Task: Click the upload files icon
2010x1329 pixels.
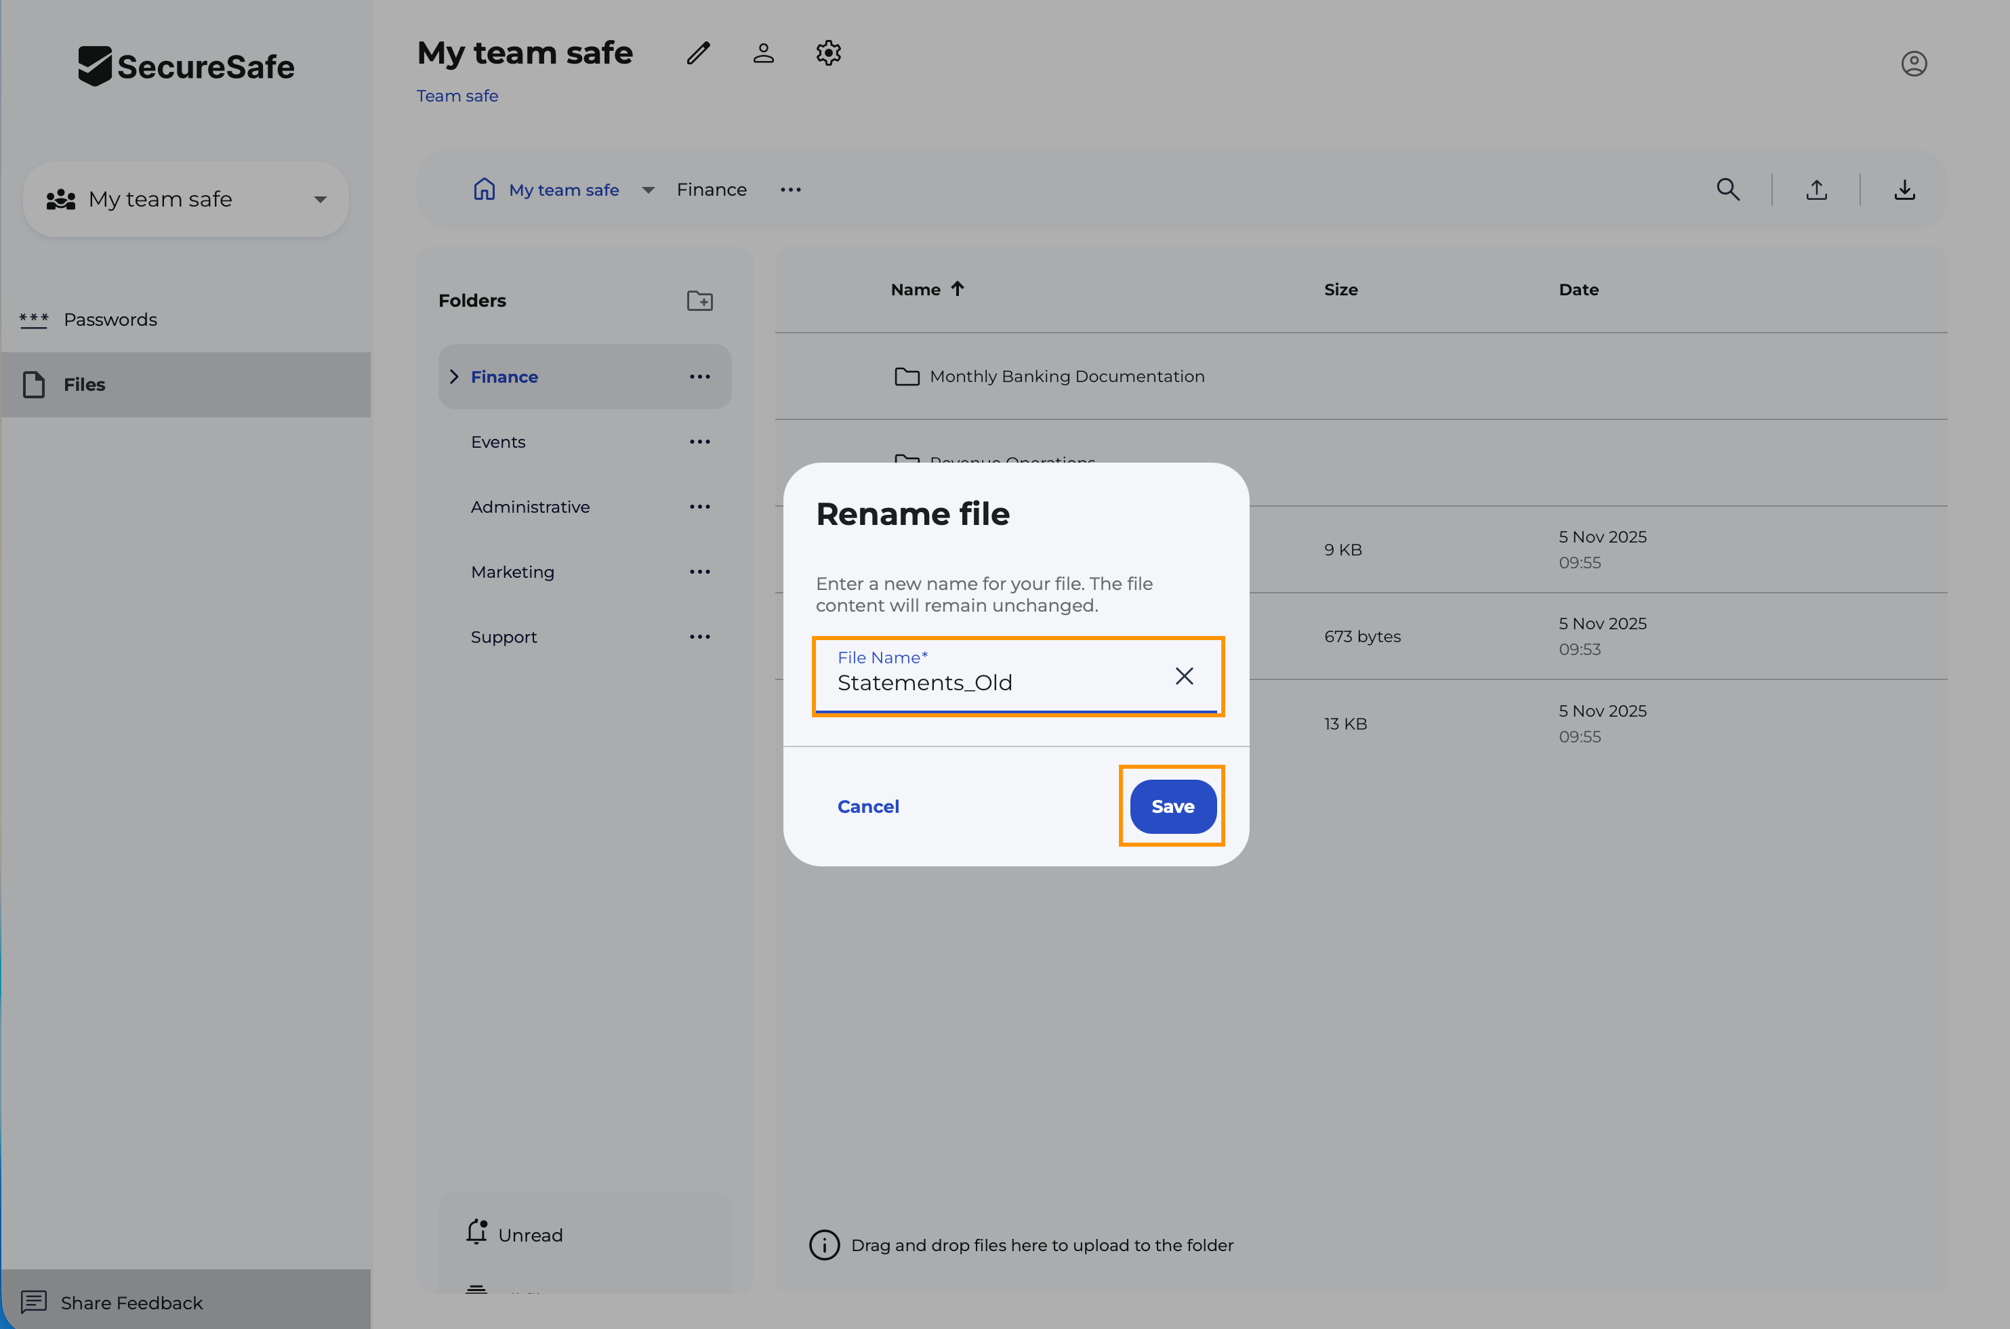Action: point(1817,189)
